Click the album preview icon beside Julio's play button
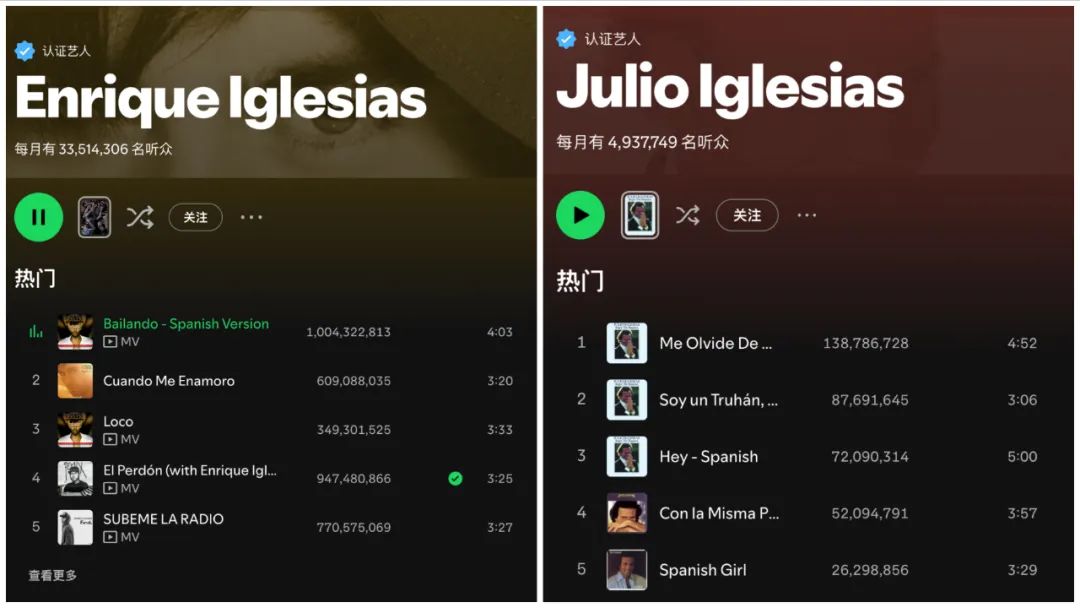Screen dimensions: 1080x608 pos(640,216)
